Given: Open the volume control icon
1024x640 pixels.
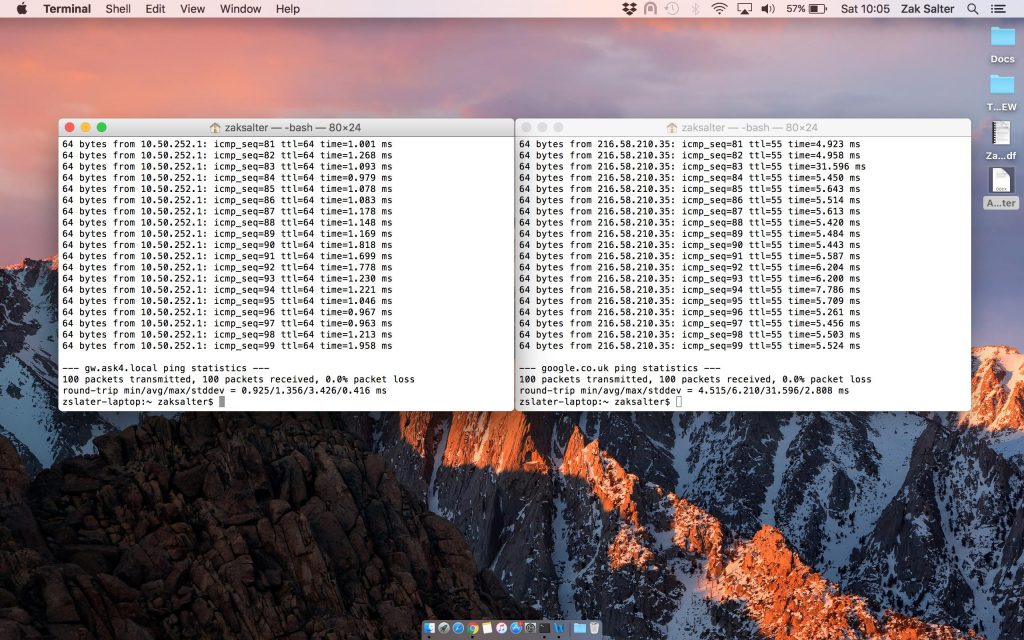Looking at the screenshot, I should click(768, 8).
